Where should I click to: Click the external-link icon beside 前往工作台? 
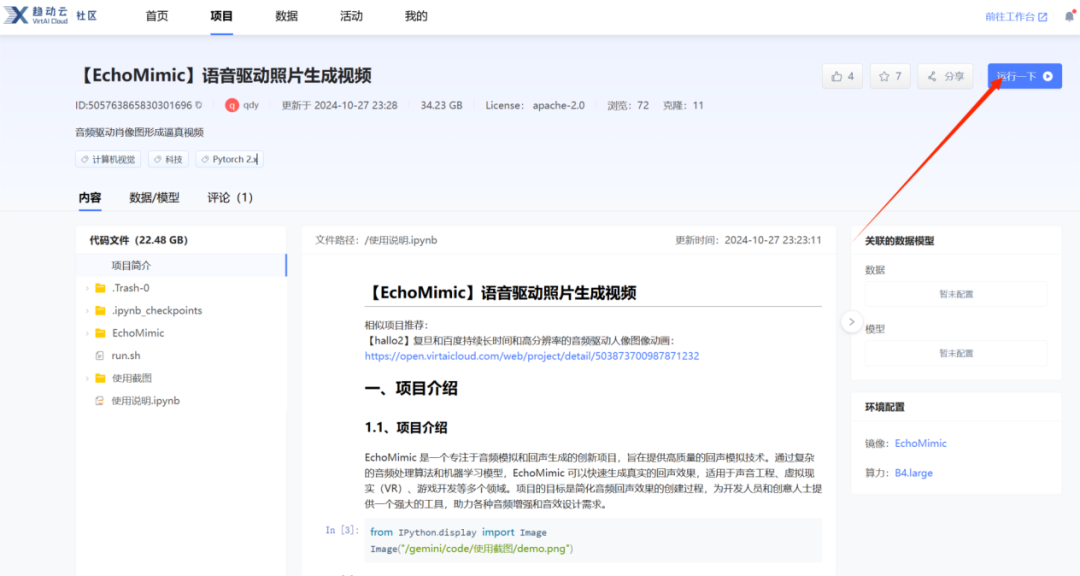tap(1043, 17)
